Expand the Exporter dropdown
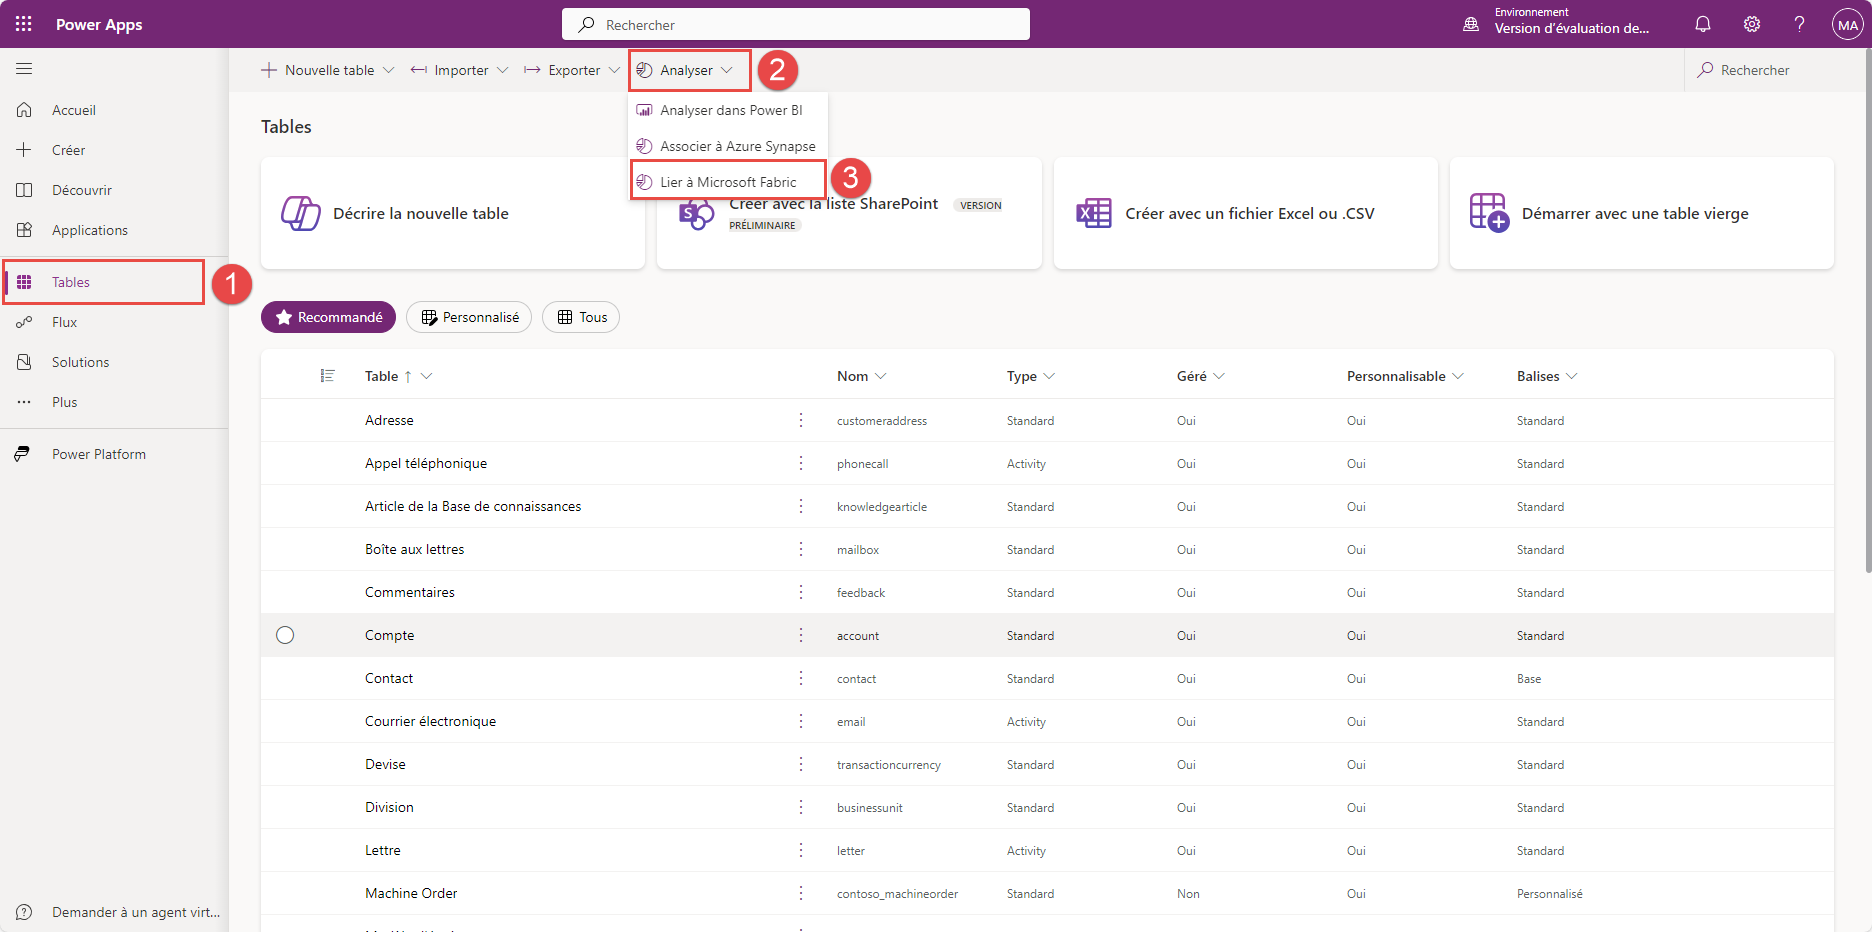Image resolution: width=1872 pixels, height=932 pixels. [614, 70]
